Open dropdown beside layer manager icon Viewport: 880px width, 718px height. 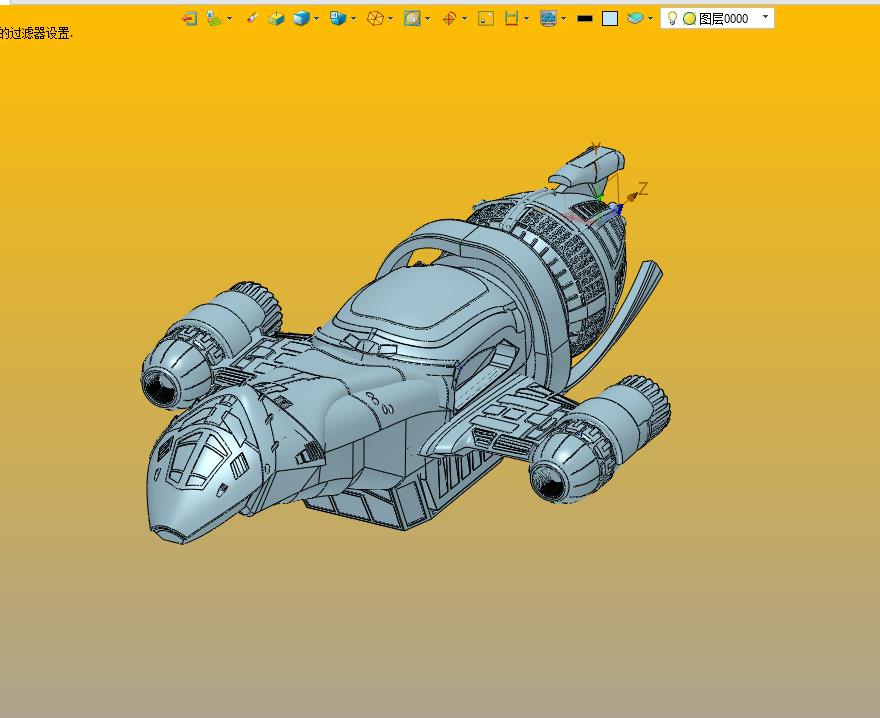650,19
